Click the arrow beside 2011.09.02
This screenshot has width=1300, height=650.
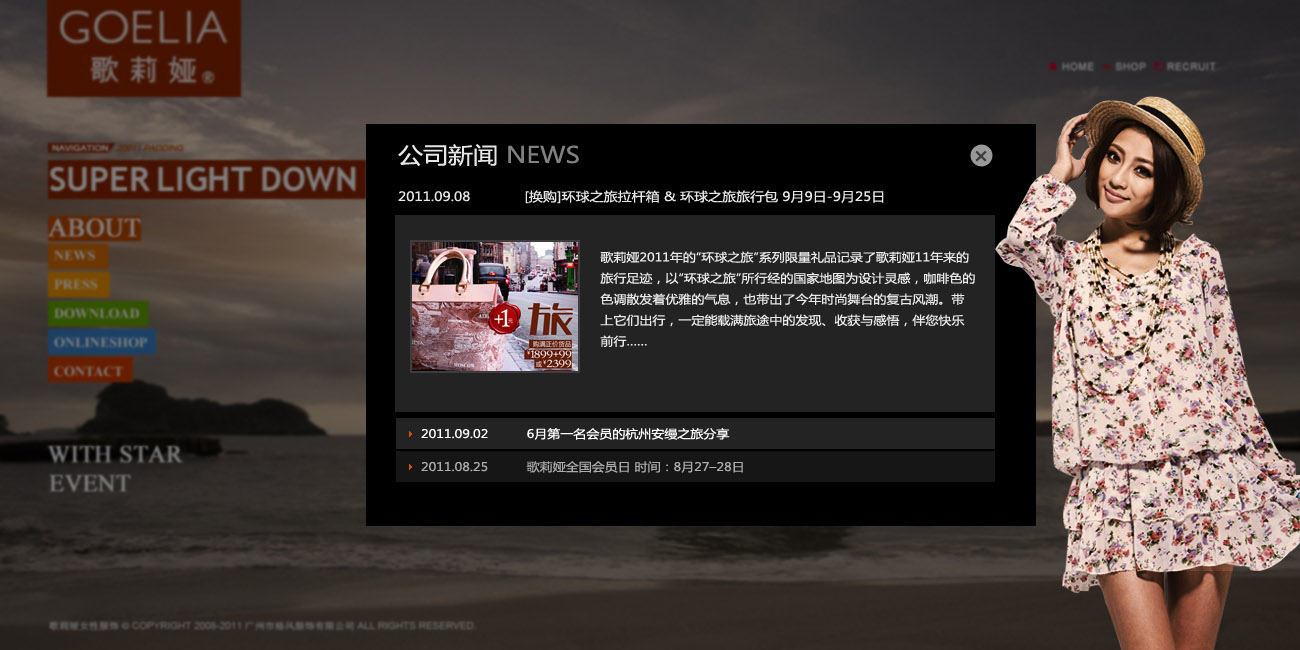(410, 434)
